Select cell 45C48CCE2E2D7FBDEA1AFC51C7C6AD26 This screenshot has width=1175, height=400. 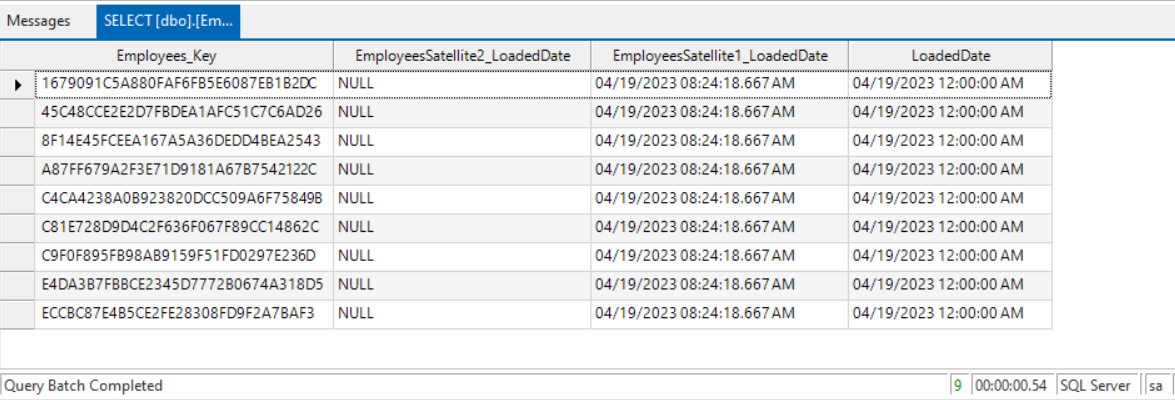click(182, 112)
